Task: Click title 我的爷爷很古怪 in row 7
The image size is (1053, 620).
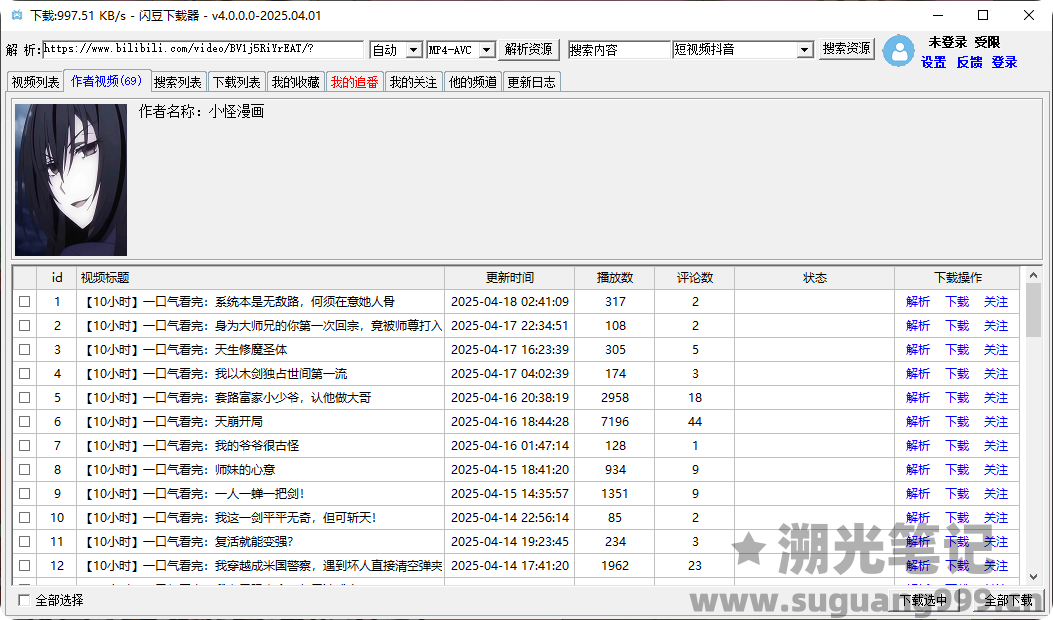Action: tap(257, 445)
